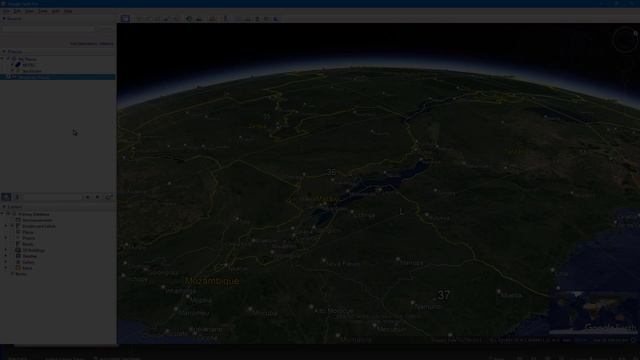Click the Add Placemark toolbar icon
The width and height of the screenshot is (640, 360).
point(138,19)
